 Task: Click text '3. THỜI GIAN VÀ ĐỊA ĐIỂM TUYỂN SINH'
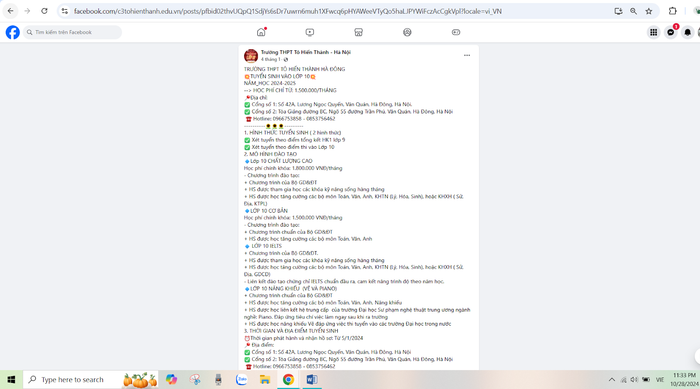point(291,331)
